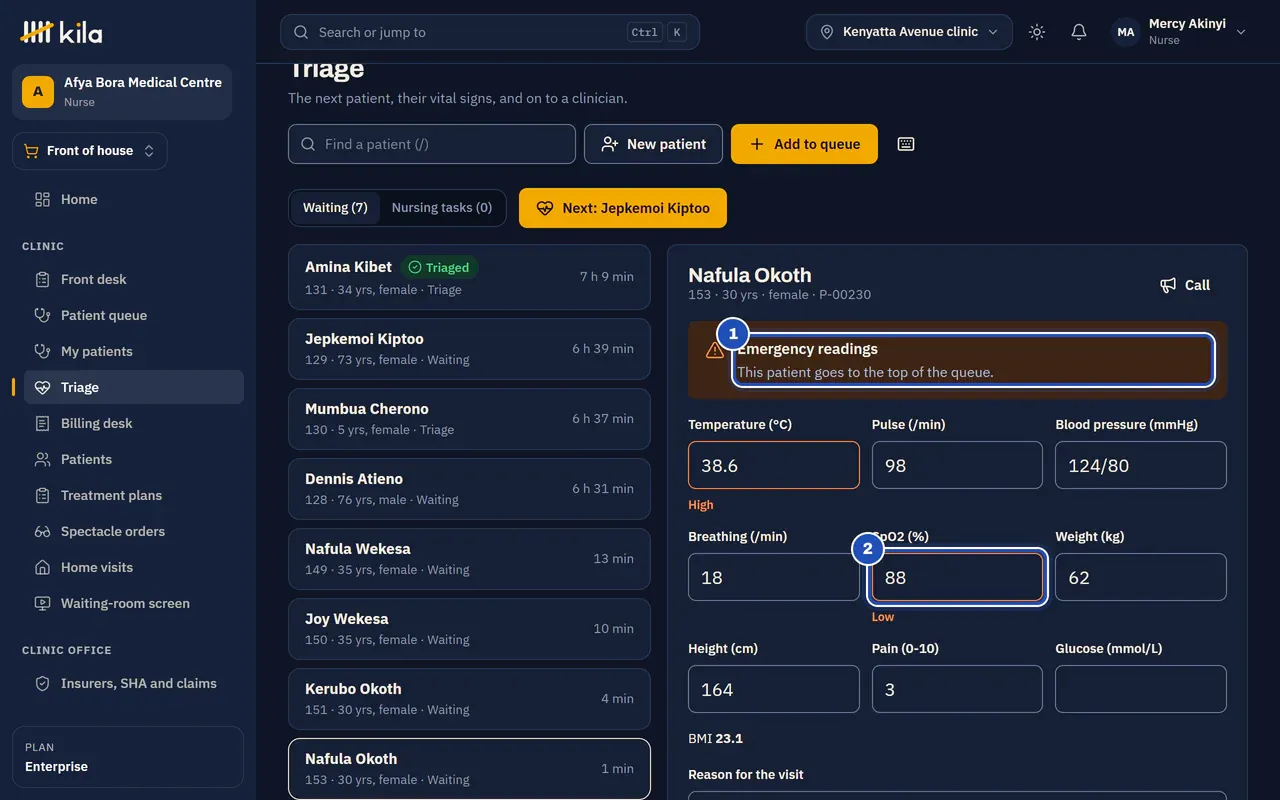1280x800 pixels.
Task: Click the Patients icon in sidebar
Action: [42, 459]
